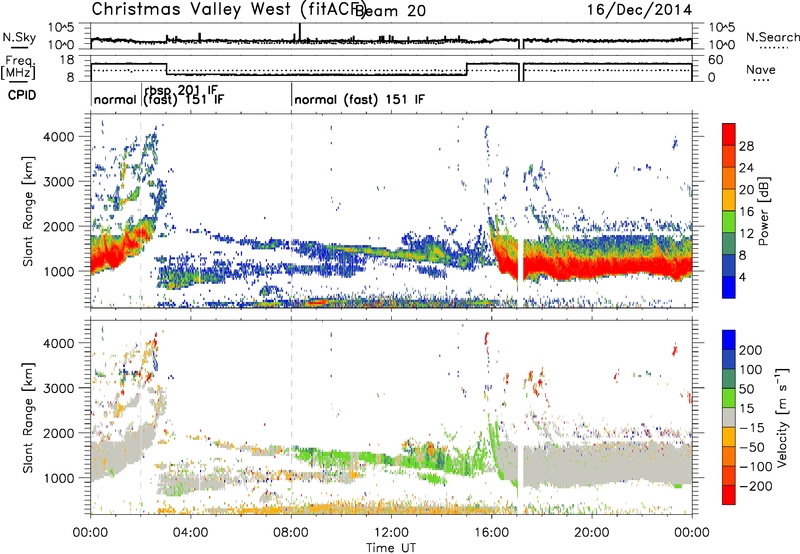Image resolution: width=800 pixels, height=554 pixels.
Task: Click the first 'normal' CPID annotation at 00:00
Action: 115,99
